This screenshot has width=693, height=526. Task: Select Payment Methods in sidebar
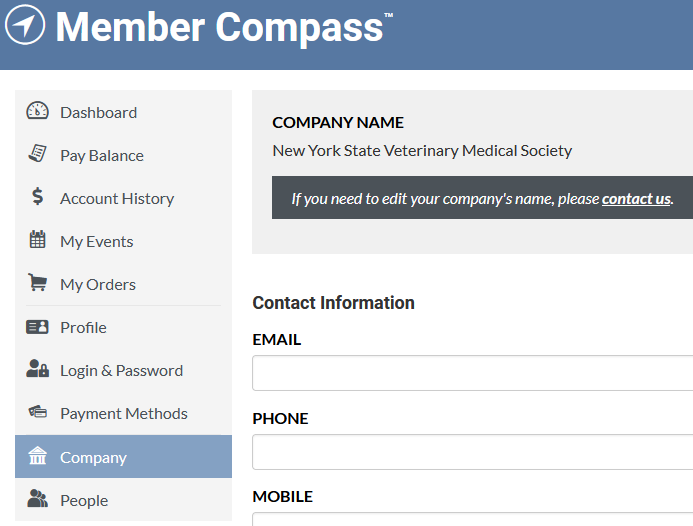pos(123,413)
